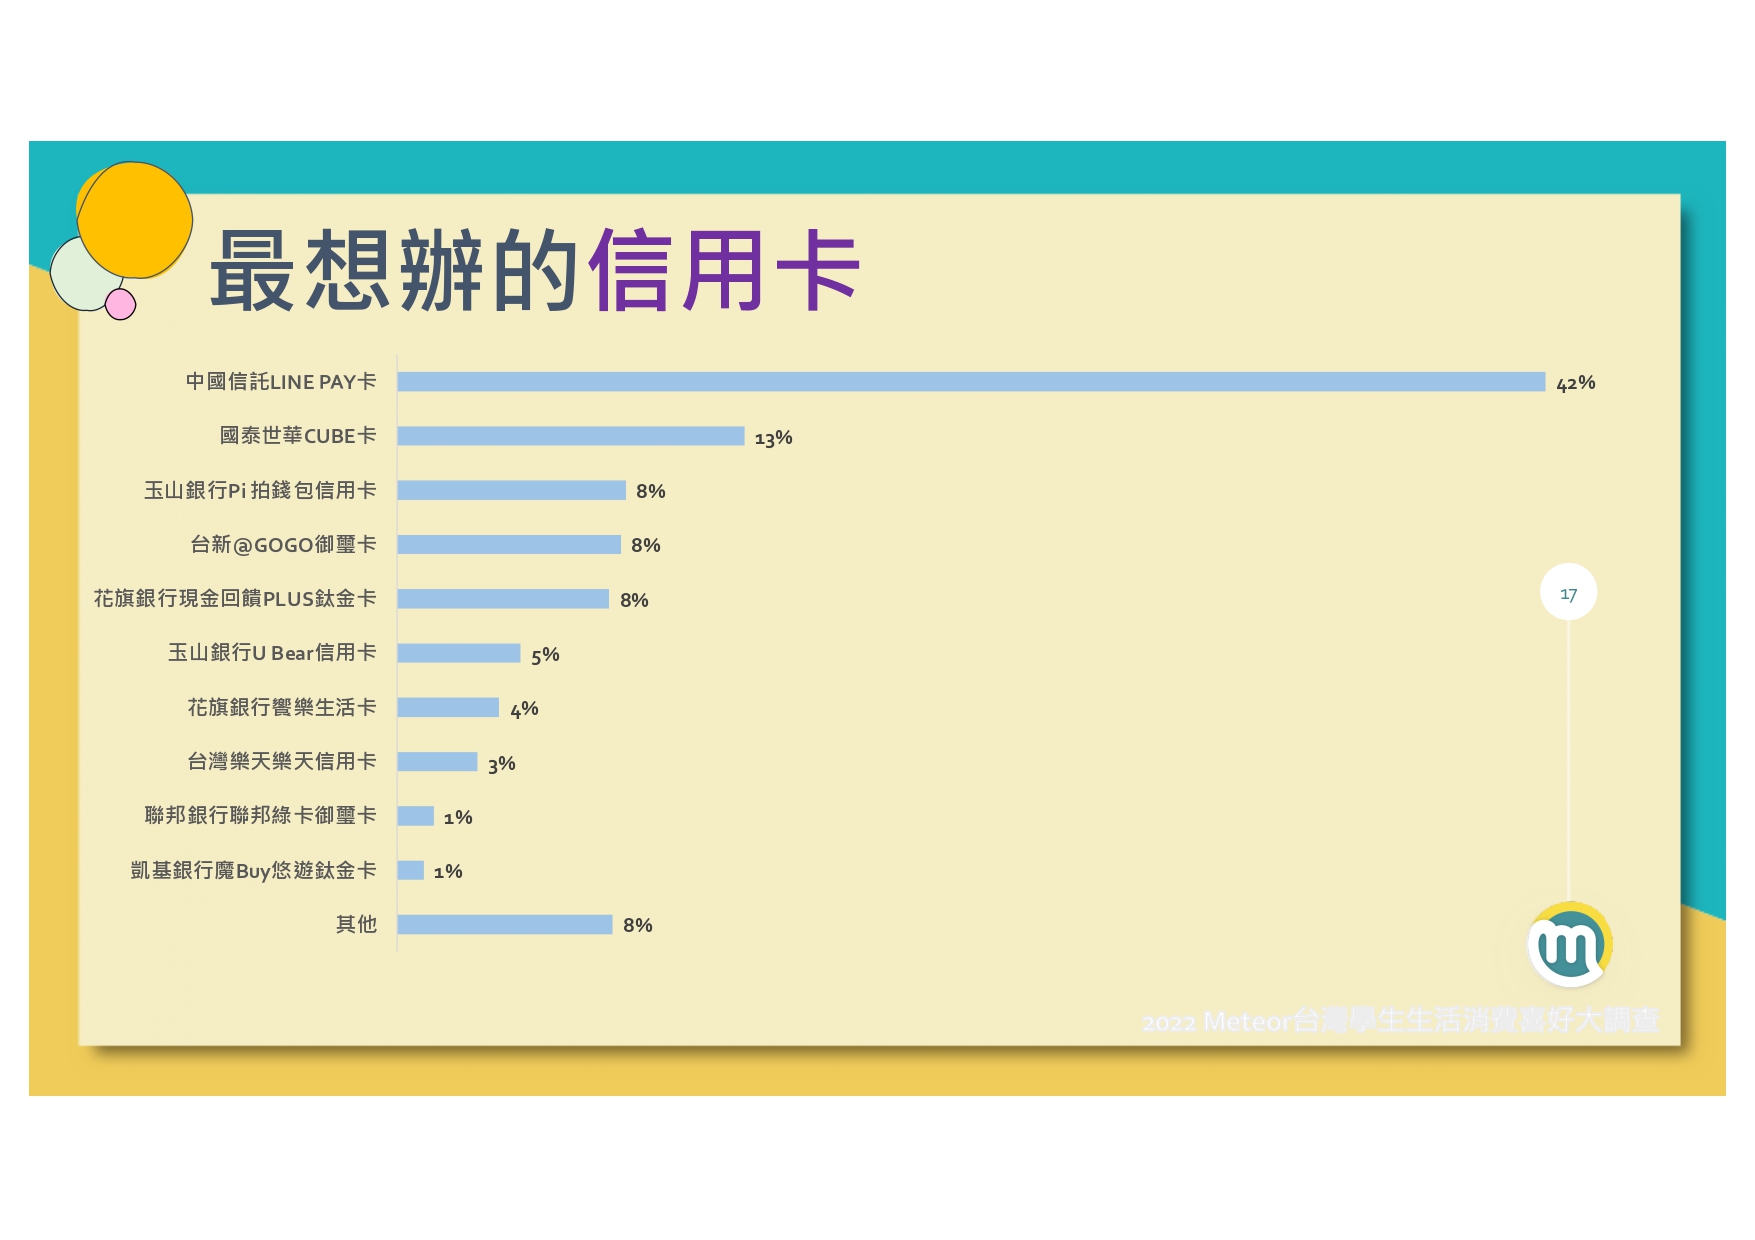Image resolution: width=1755 pixels, height=1240 pixels.
Task: Click the Meteor m logo icon
Action: pos(1570,944)
